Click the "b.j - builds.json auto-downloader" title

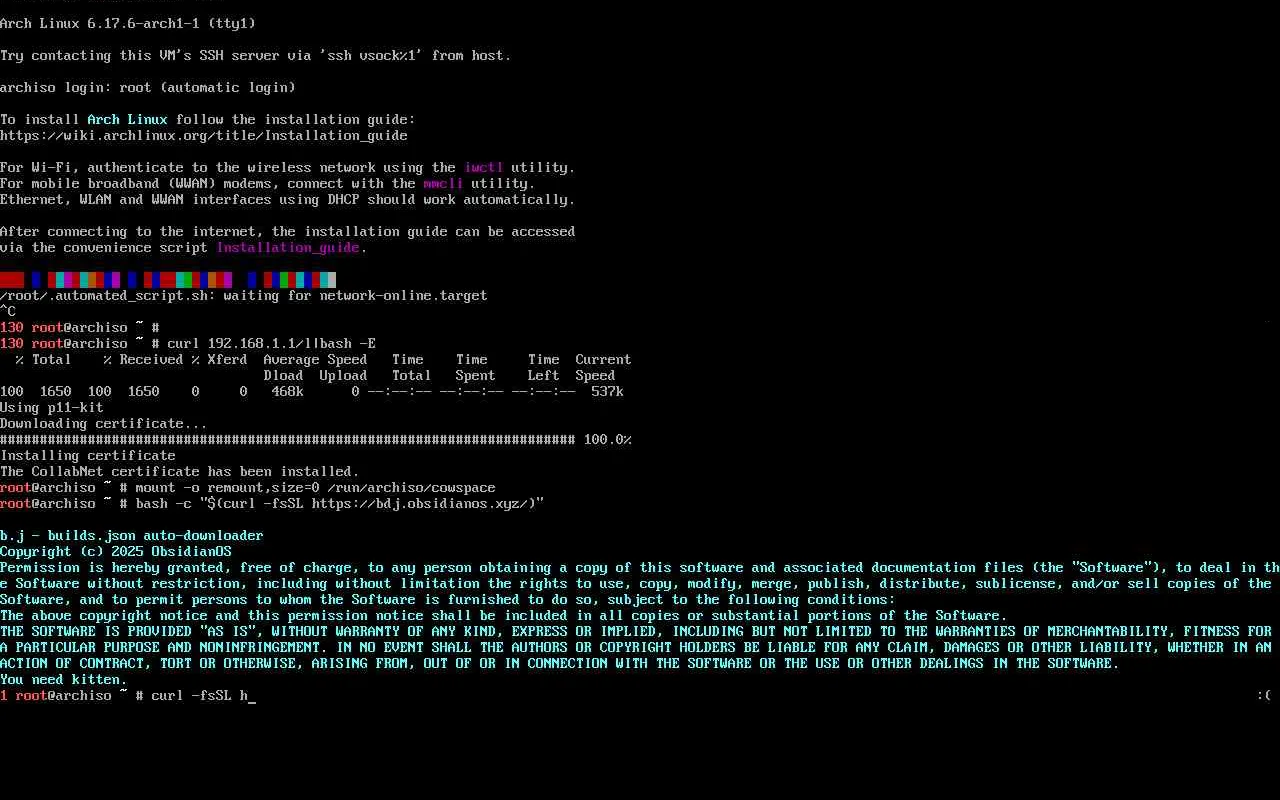point(132,535)
